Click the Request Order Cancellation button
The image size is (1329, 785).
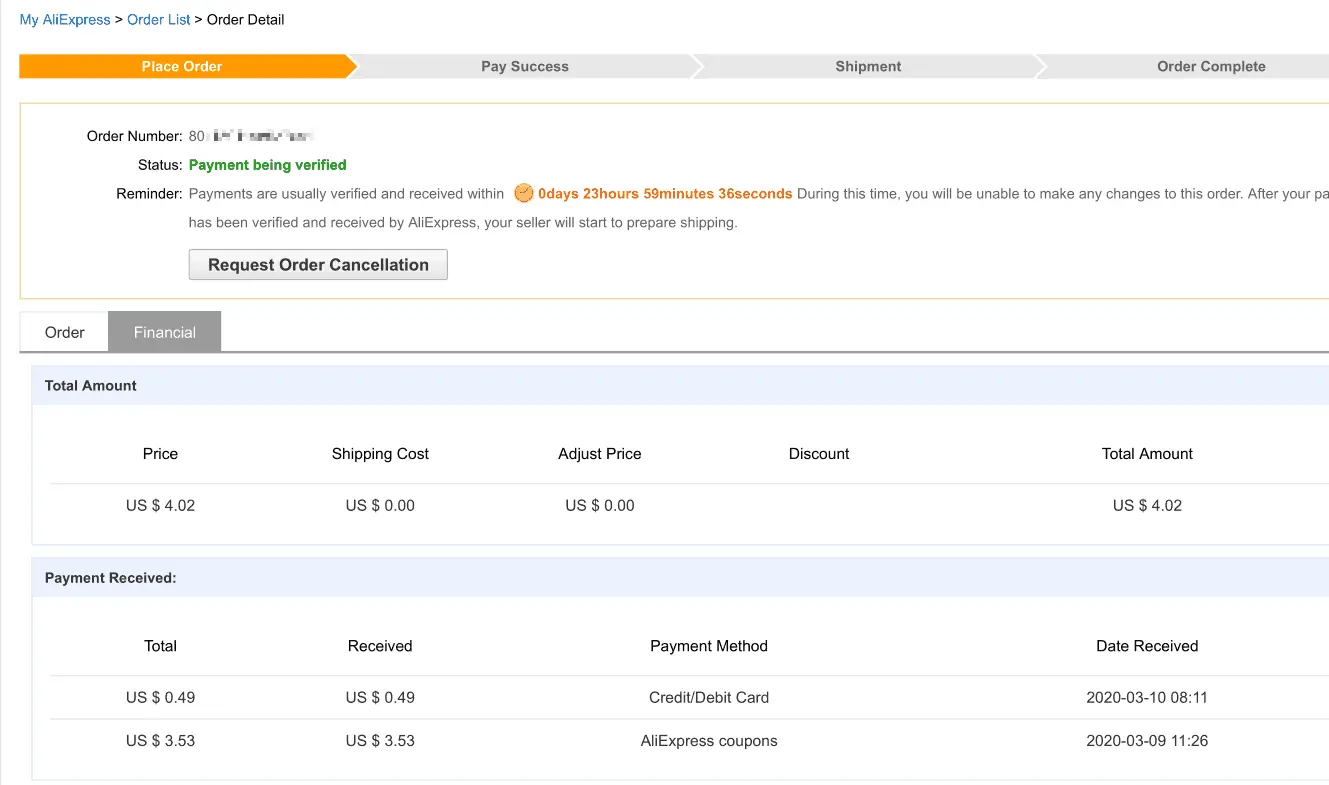pyautogui.click(x=318, y=265)
